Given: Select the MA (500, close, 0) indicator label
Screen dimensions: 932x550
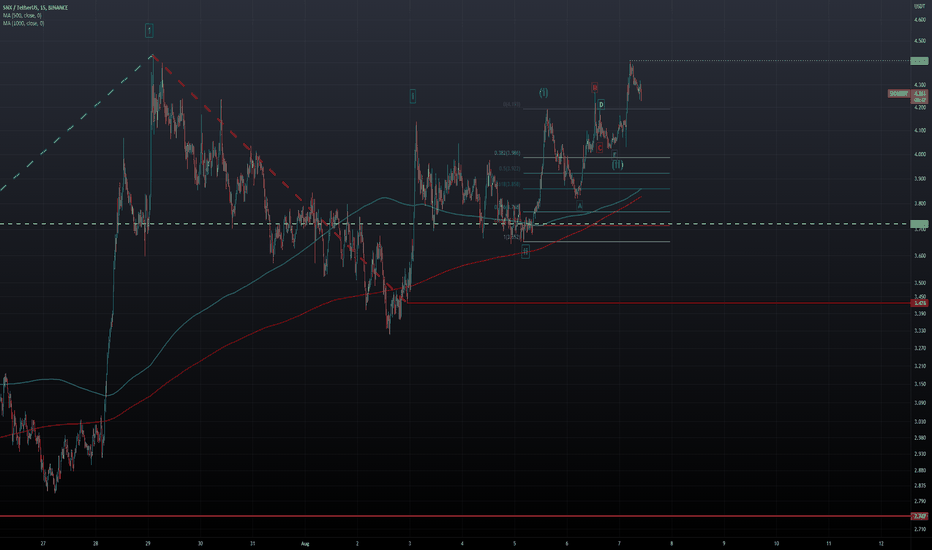Looking at the screenshot, I should pyautogui.click(x=22, y=15).
